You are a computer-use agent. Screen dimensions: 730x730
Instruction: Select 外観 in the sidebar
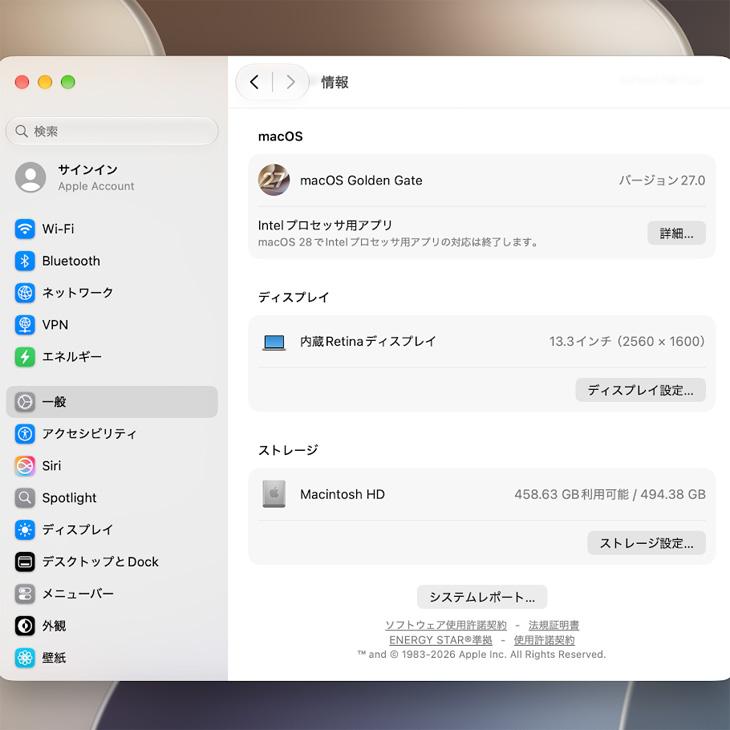[112, 626]
